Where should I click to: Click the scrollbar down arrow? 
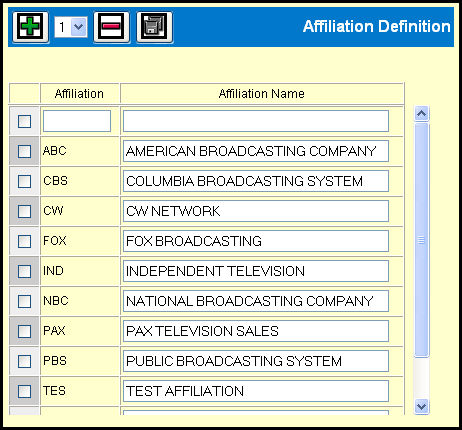pos(421,407)
